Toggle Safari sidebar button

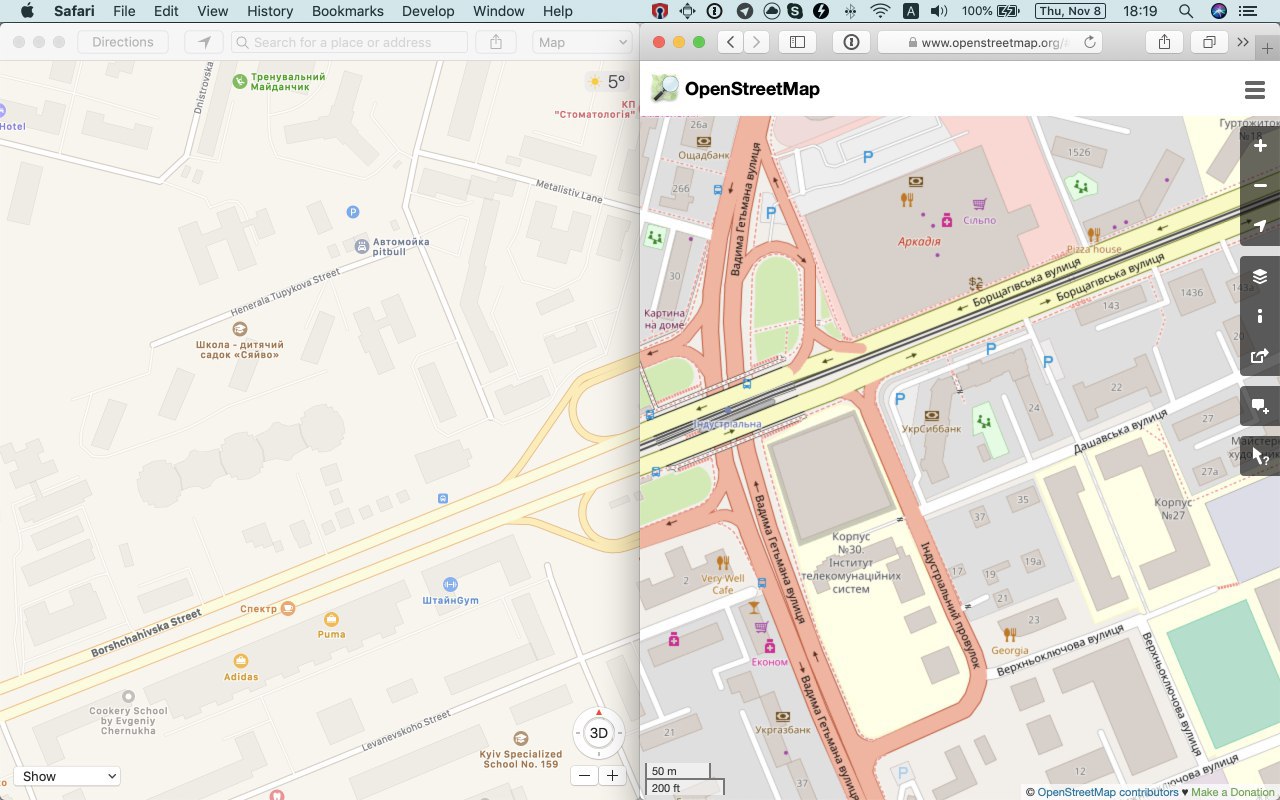tap(798, 42)
